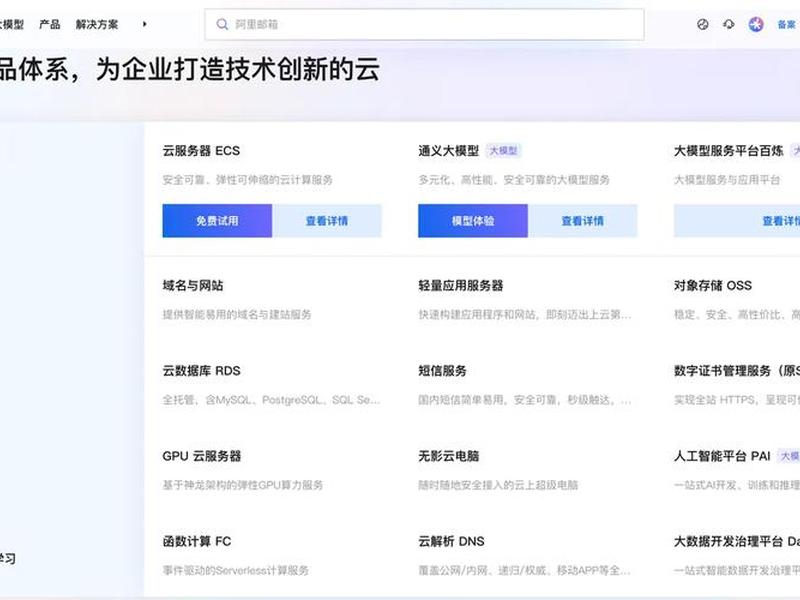This screenshot has width=800, height=600.
Task: Open 对象存储 OSS product
Action: pos(713,286)
